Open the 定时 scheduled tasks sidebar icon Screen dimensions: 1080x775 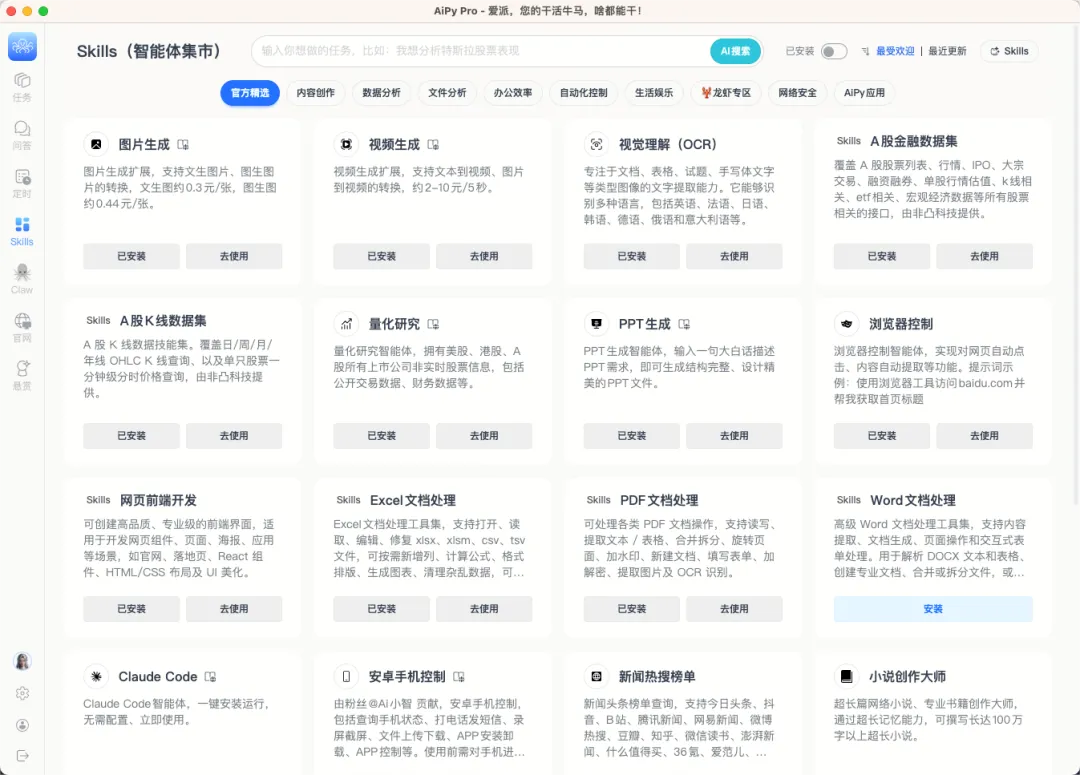pyautogui.click(x=22, y=184)
